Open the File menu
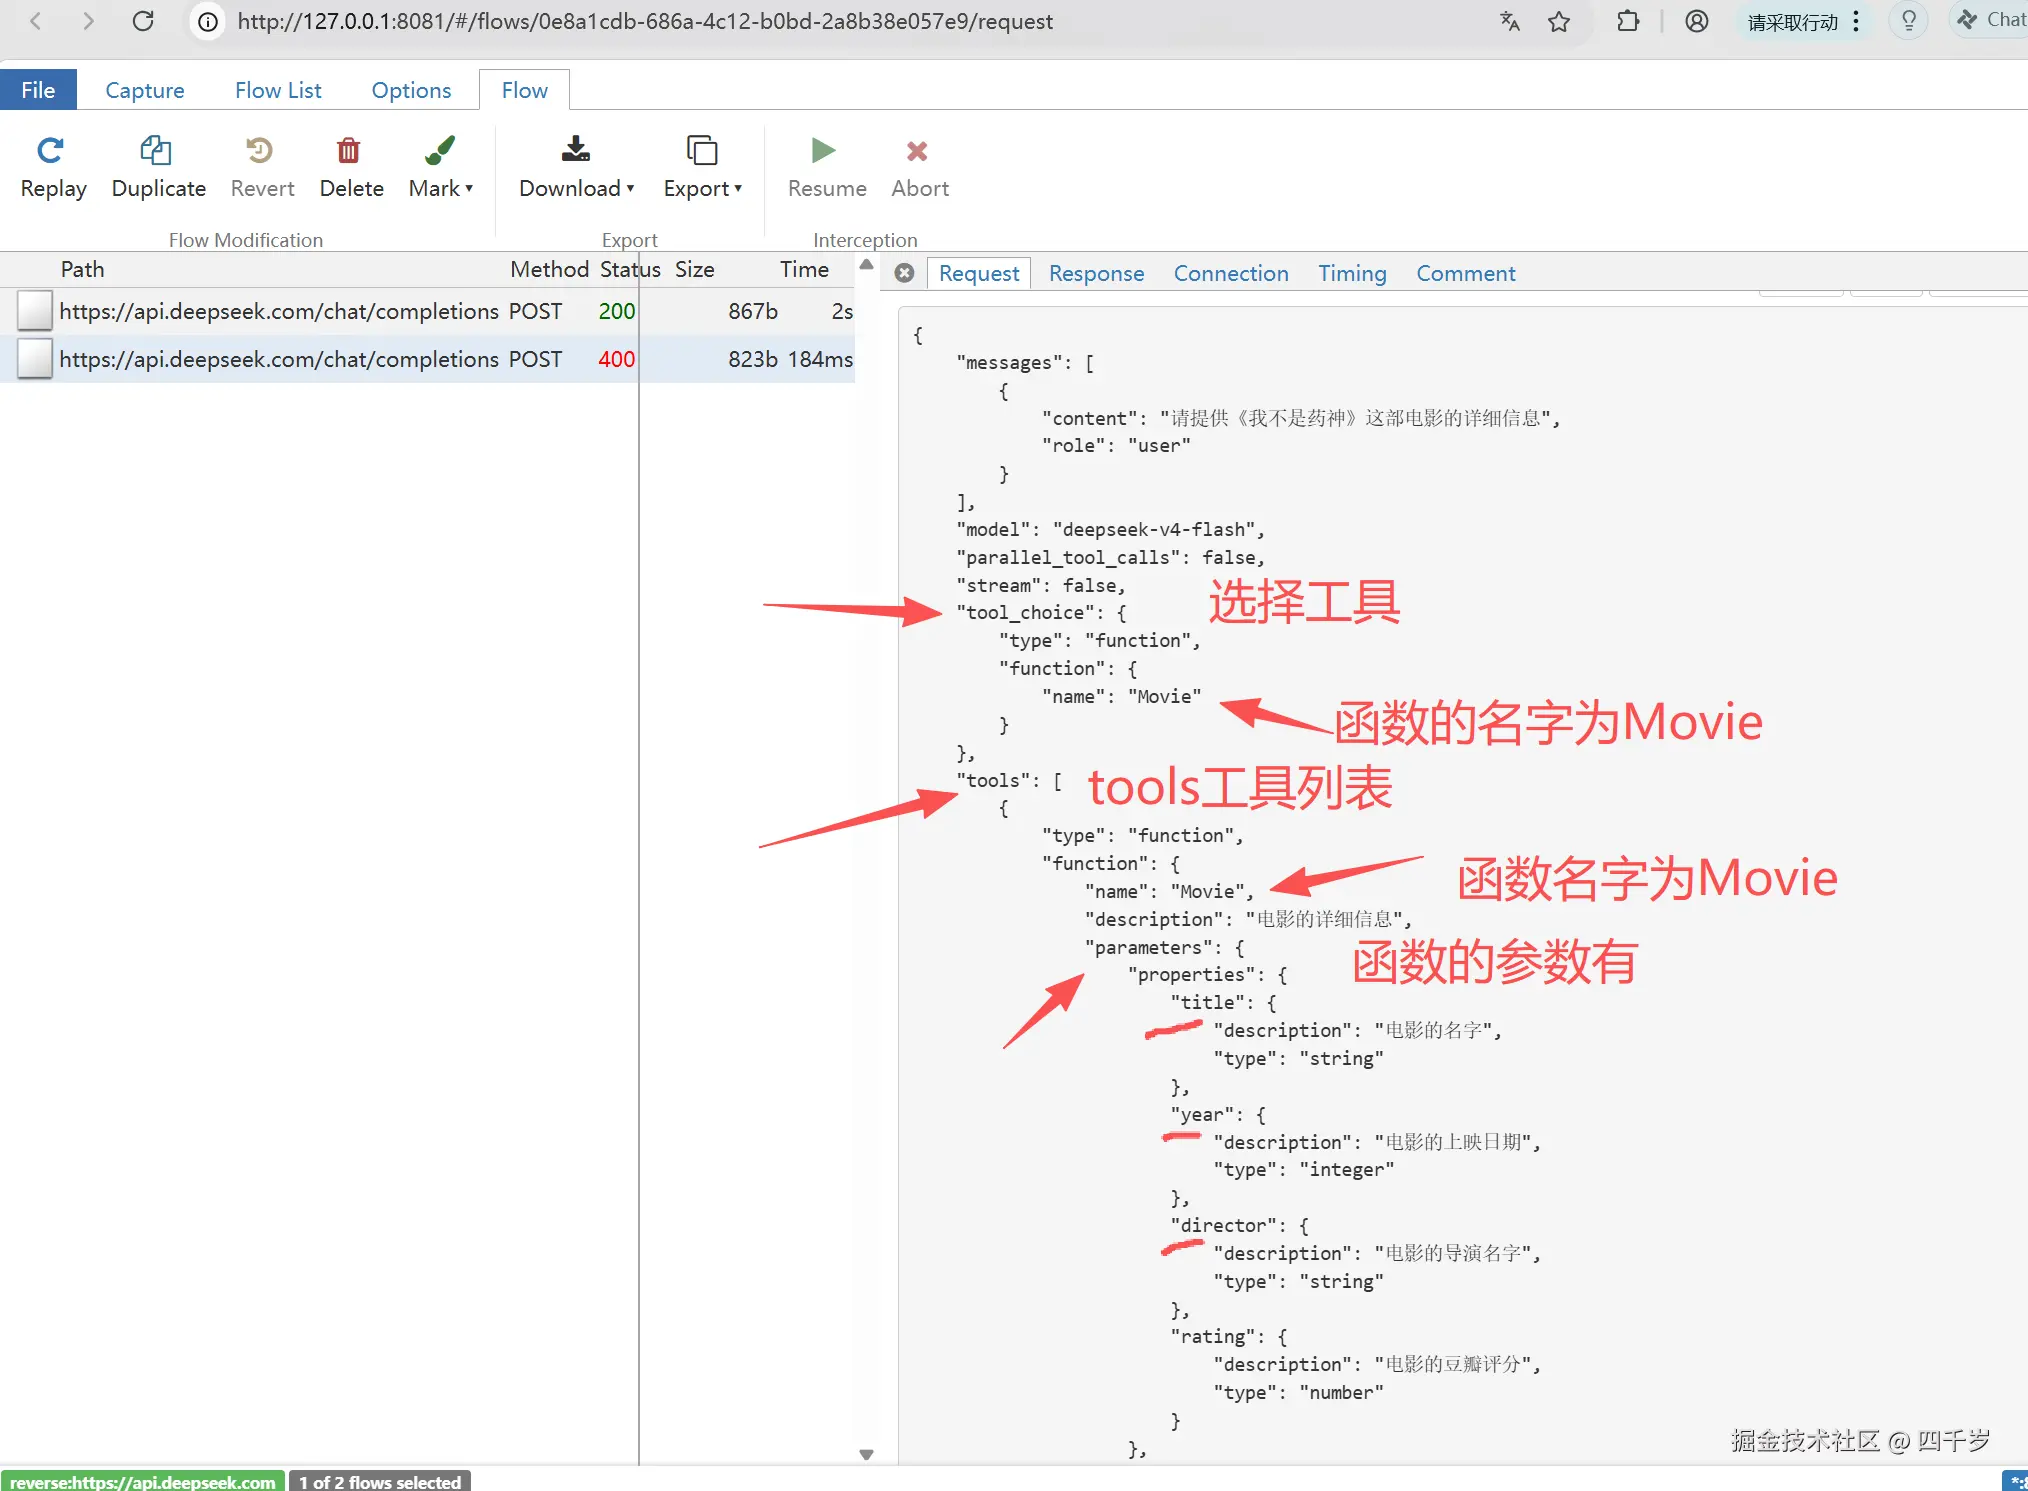The image size is (2028, 1491). [x=38, y=90]
